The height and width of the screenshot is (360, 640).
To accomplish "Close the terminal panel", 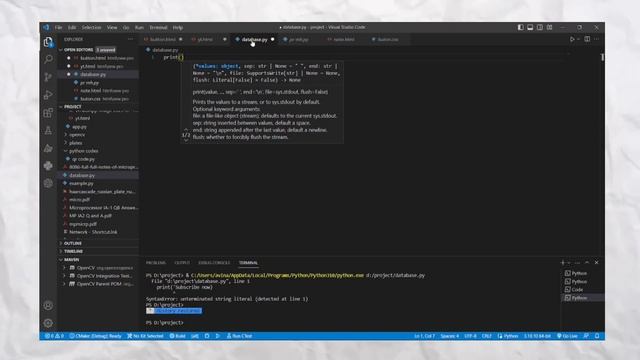I will 596,262.
